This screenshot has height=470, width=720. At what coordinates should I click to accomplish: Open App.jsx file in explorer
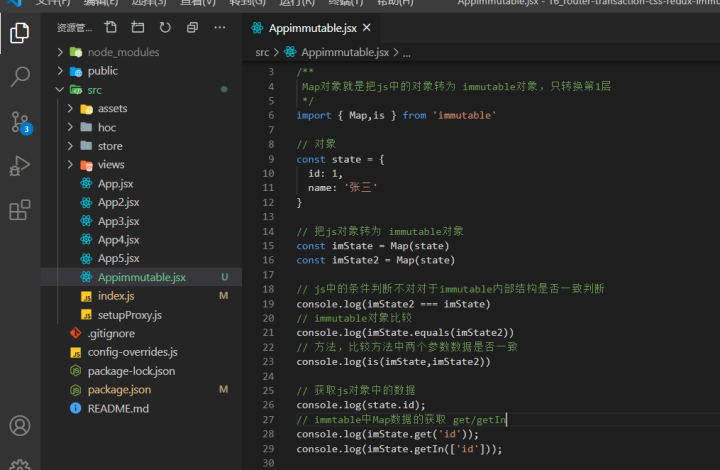coord(115,184)
